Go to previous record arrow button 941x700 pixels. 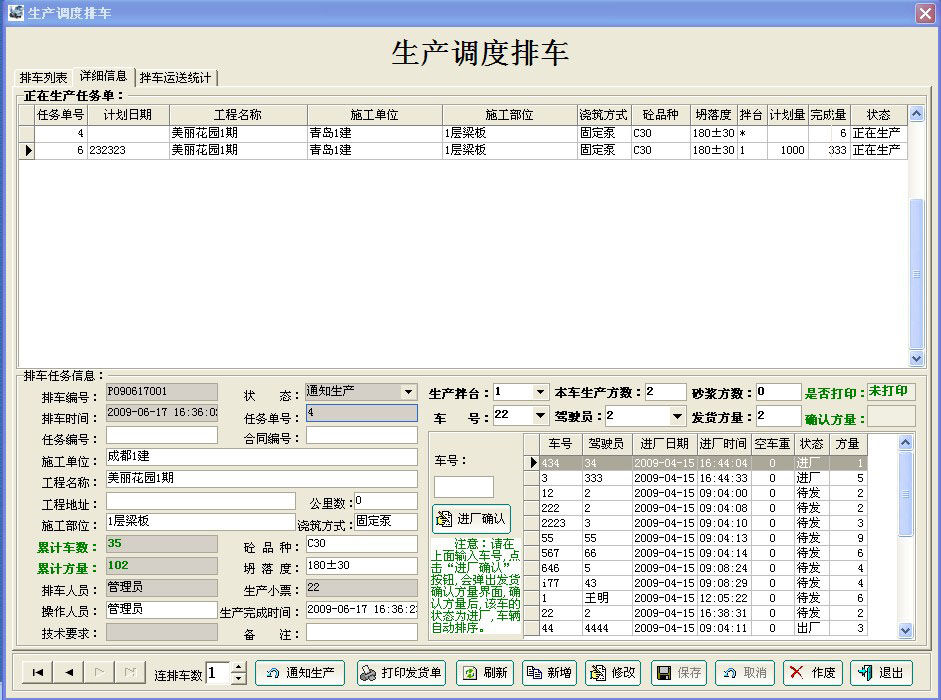tap(69, 672)
